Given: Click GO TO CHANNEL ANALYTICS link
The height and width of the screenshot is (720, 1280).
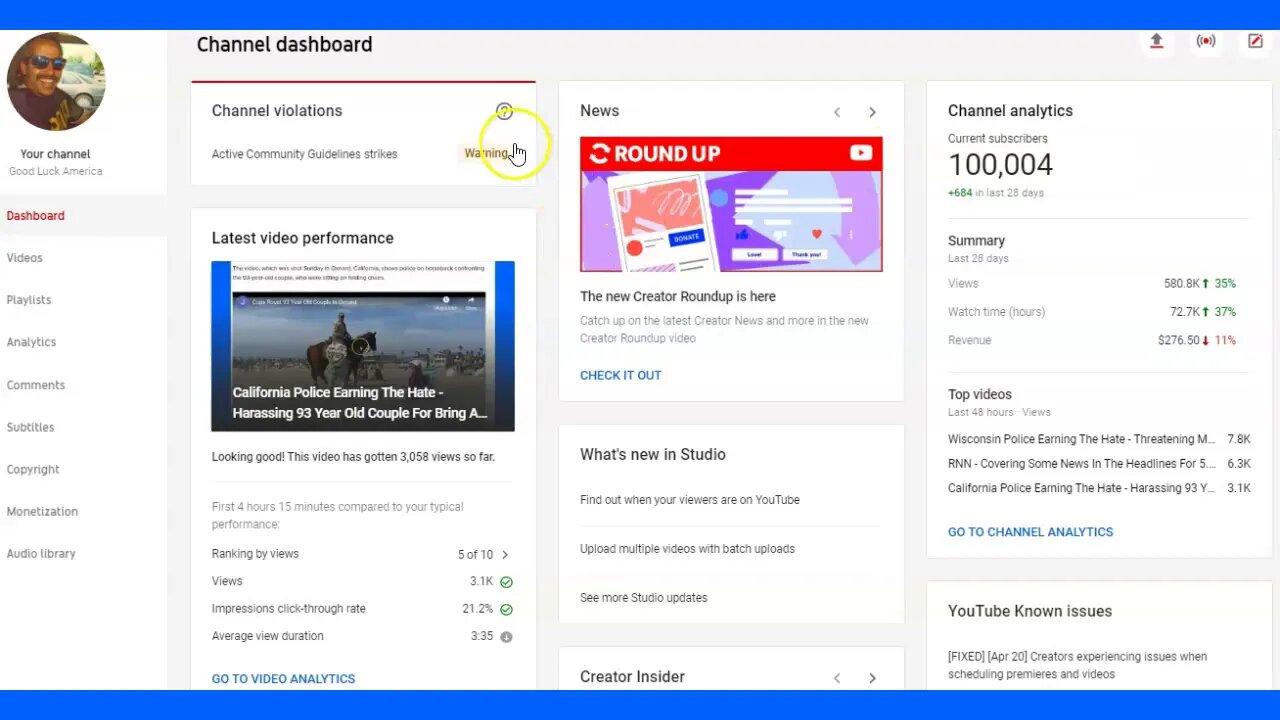Looking at the screenshot, I should click(1030, 532).
